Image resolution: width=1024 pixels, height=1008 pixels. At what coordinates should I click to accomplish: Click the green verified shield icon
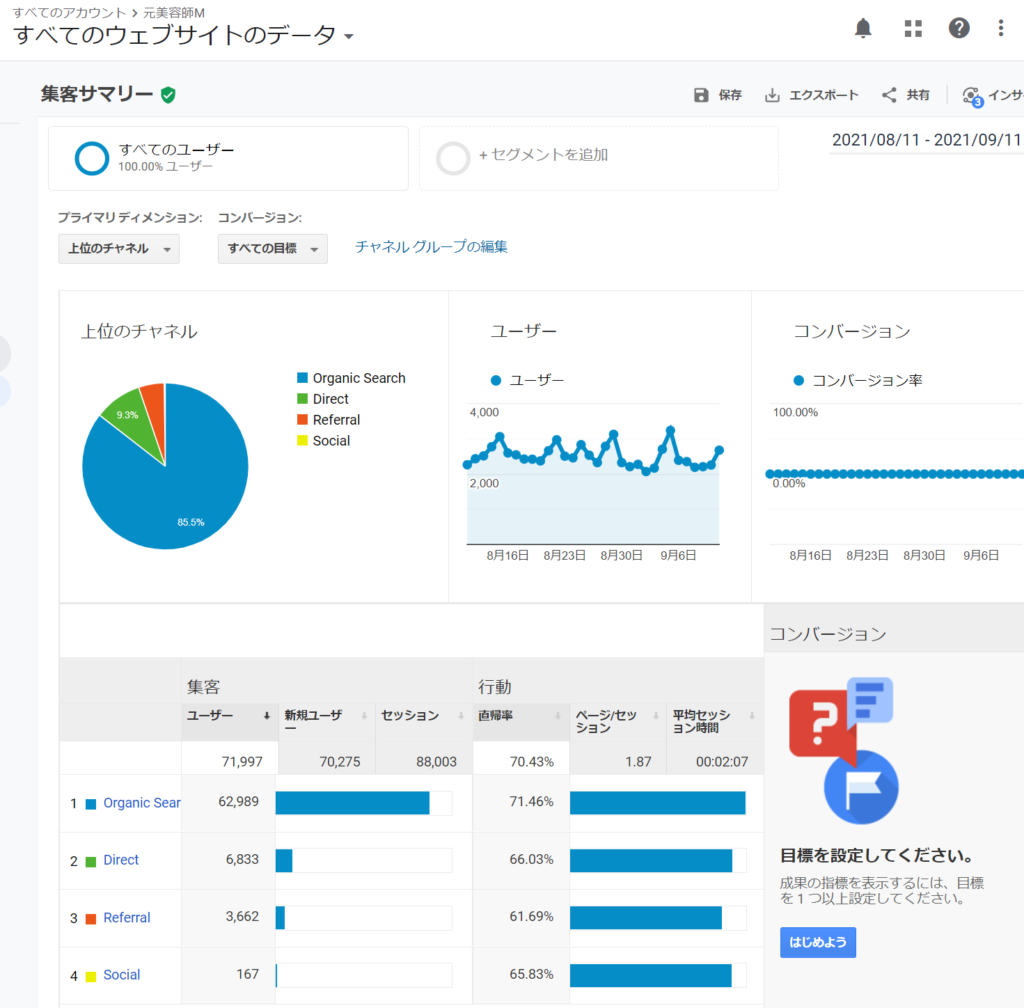(x=168, y=95)
